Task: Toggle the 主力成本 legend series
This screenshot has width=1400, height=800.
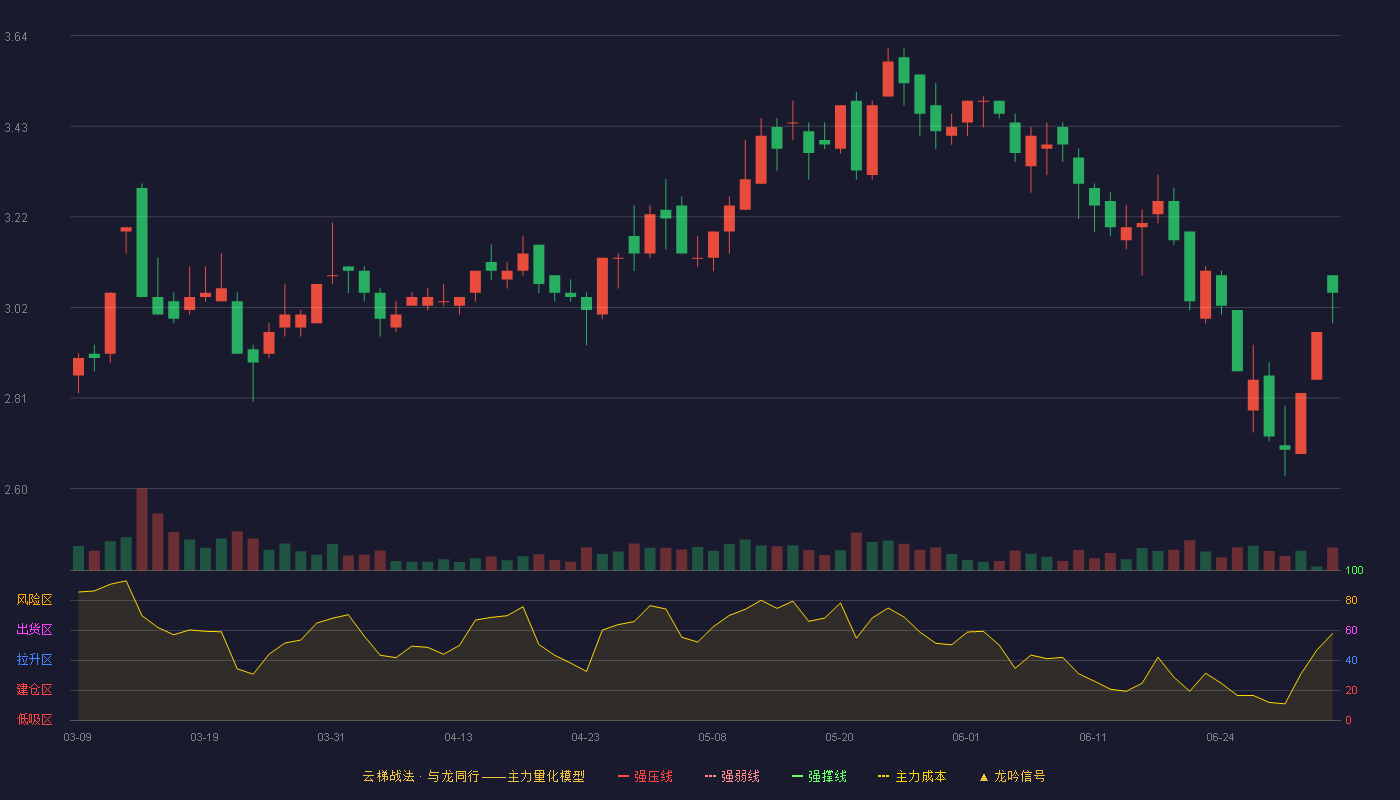Action: (x=912, y=776)
